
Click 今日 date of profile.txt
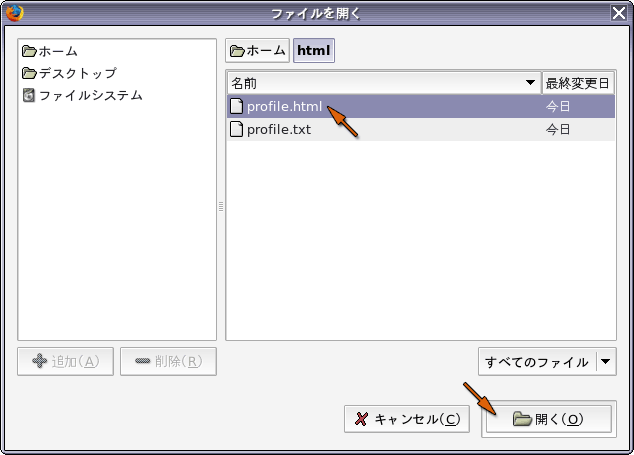point(558,129)
